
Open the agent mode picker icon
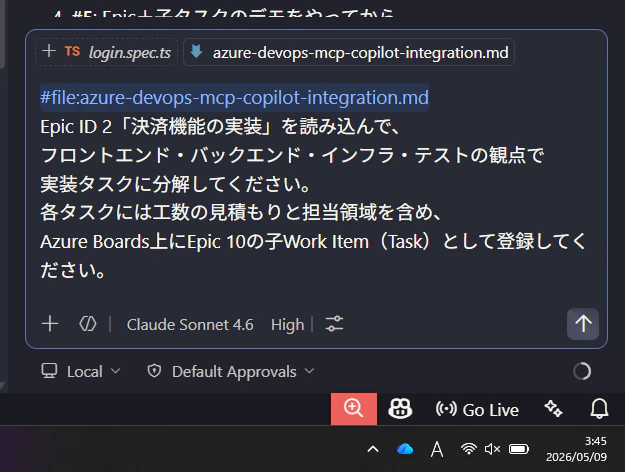[88, 324]
